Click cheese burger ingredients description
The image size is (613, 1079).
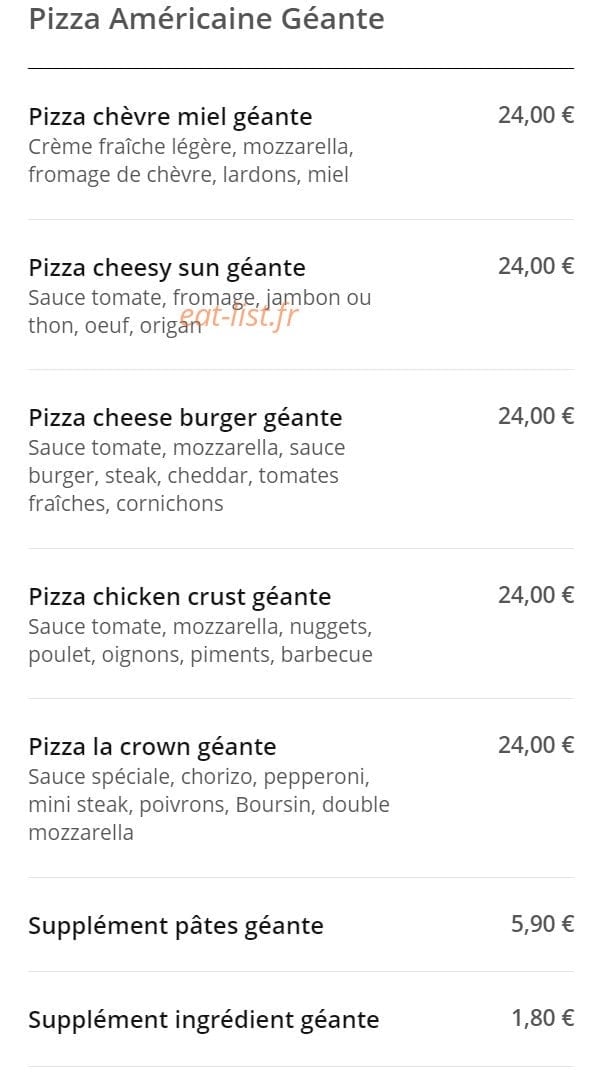point(186,476)
